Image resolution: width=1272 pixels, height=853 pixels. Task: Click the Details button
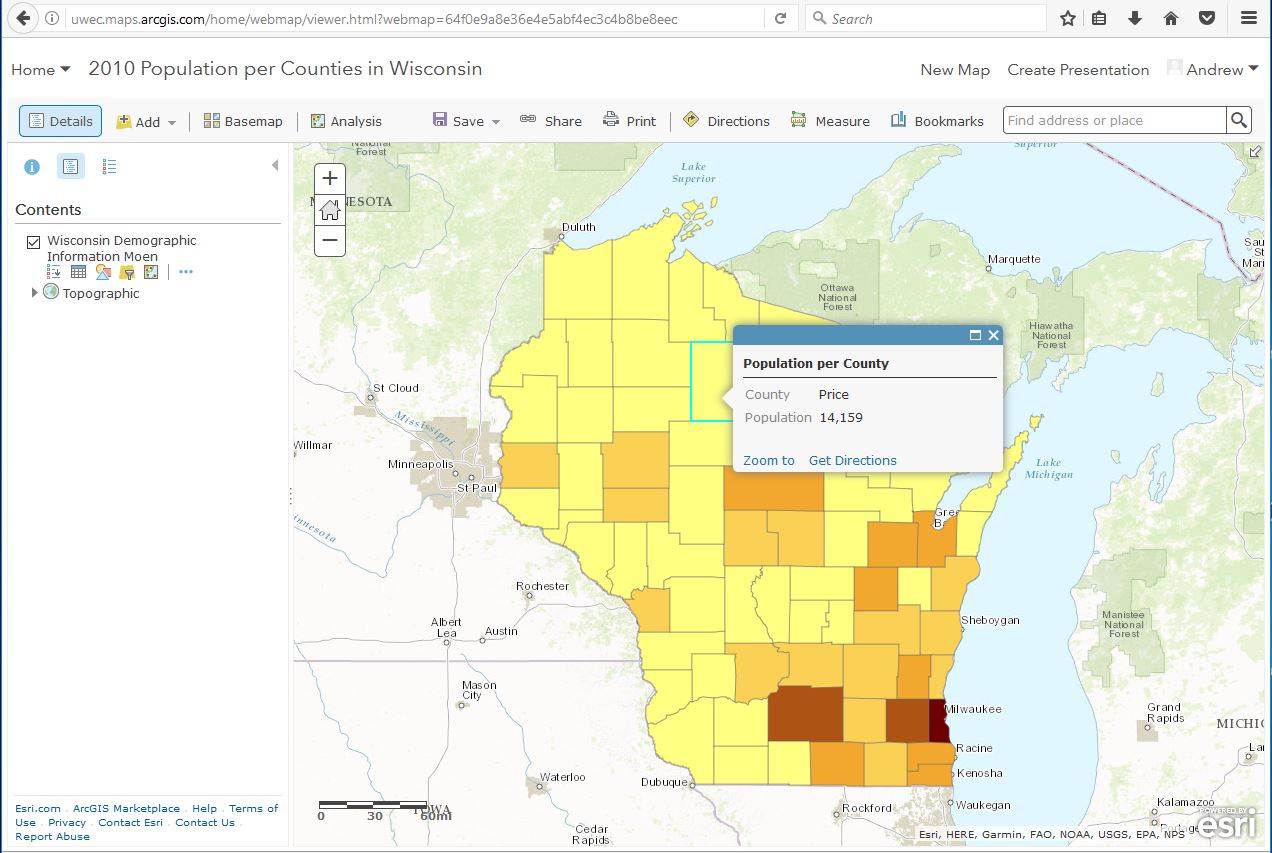point(60,121)
